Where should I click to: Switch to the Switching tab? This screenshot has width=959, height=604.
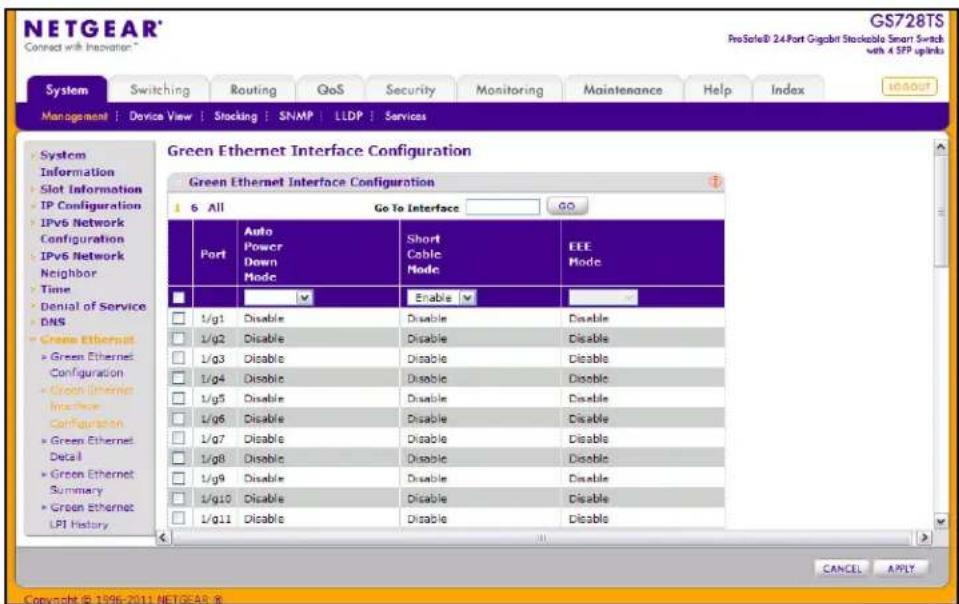(160, 90)
